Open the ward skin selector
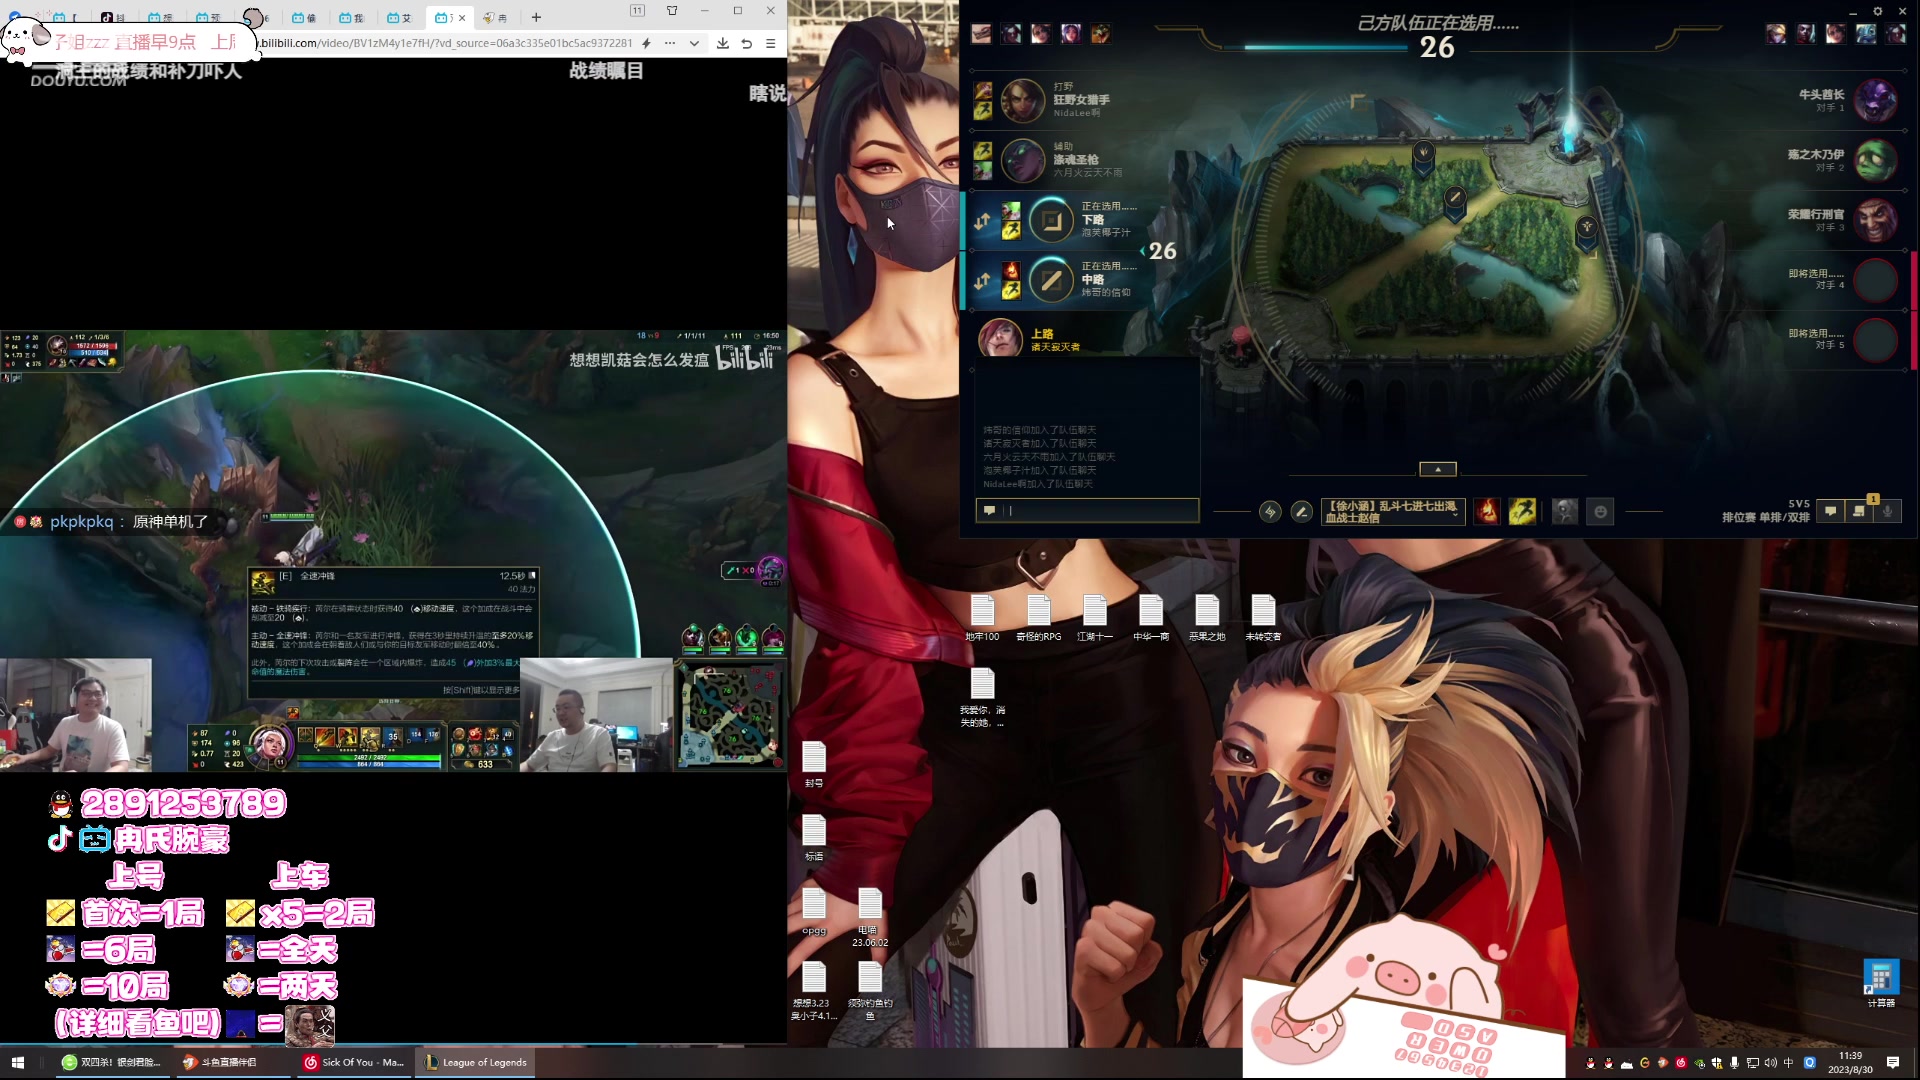Screen dimensions: 1920x1080 coord(1565,512)
